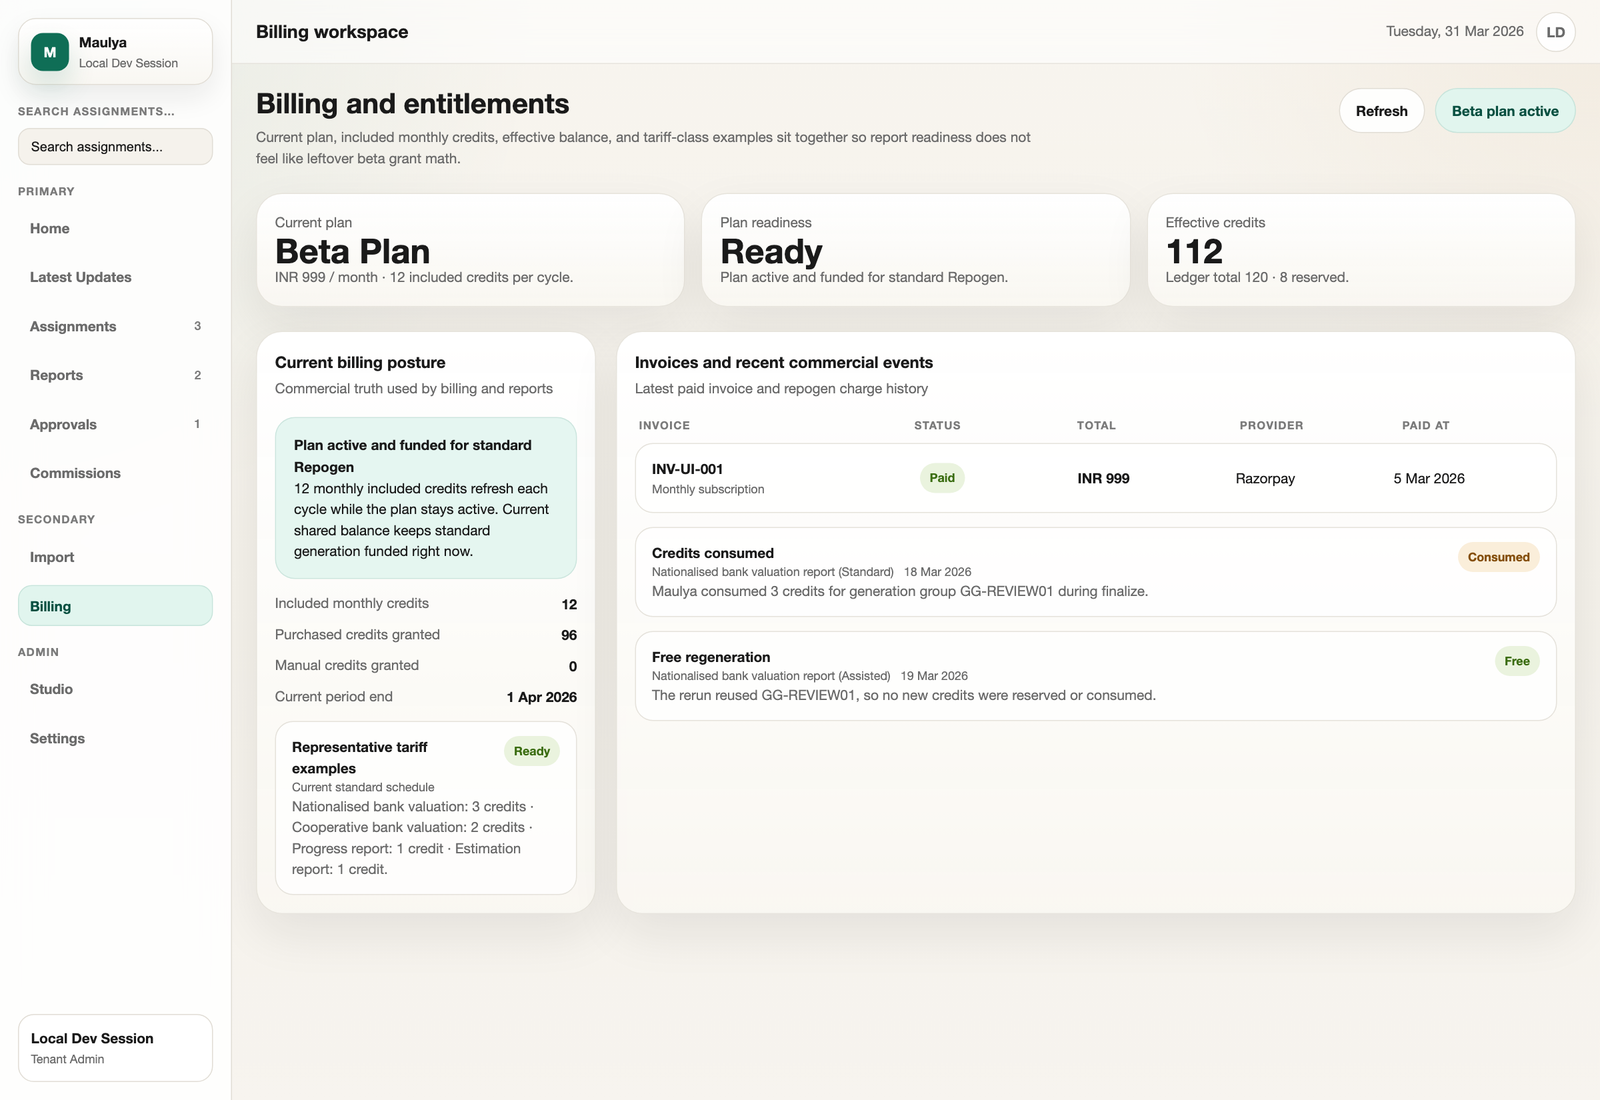Open the LD user avatar menu
Screen dimensions: 1600x1100
click(x=1556, y=31)
